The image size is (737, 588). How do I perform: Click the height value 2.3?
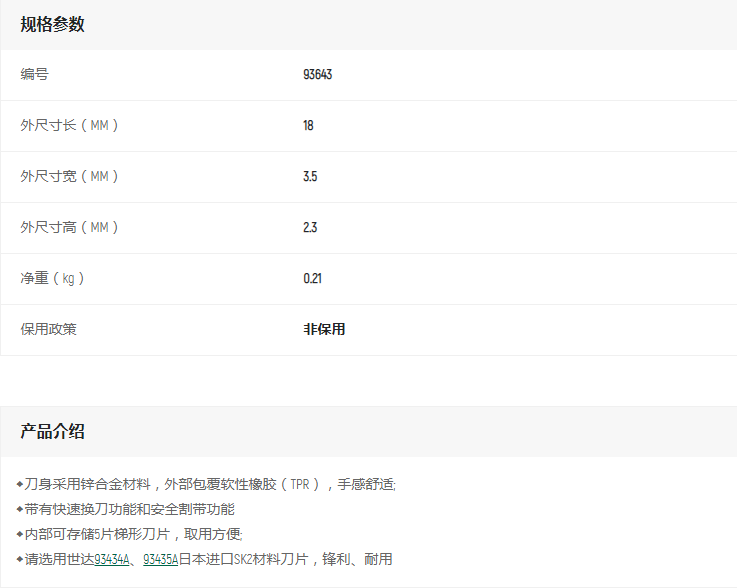310,227
